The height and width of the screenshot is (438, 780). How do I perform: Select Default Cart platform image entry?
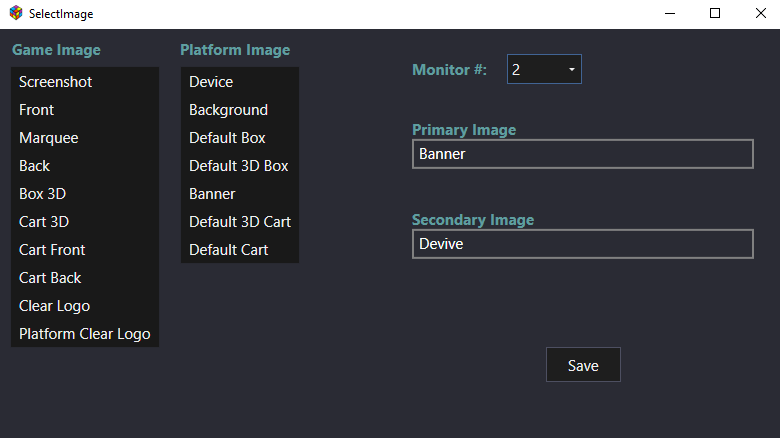tap(240, 250)
